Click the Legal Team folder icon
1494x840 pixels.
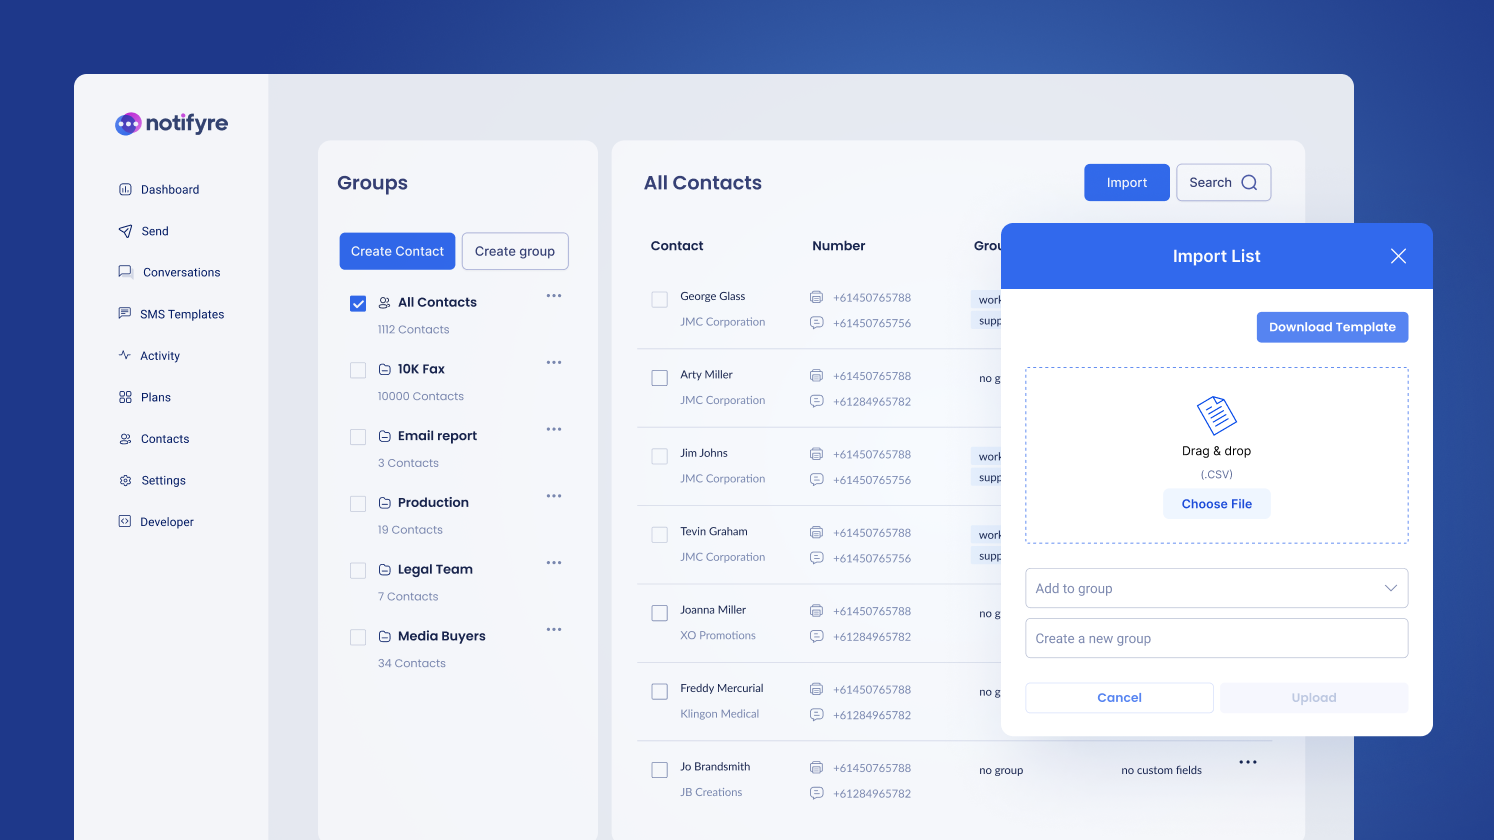[x=385, y=570]
